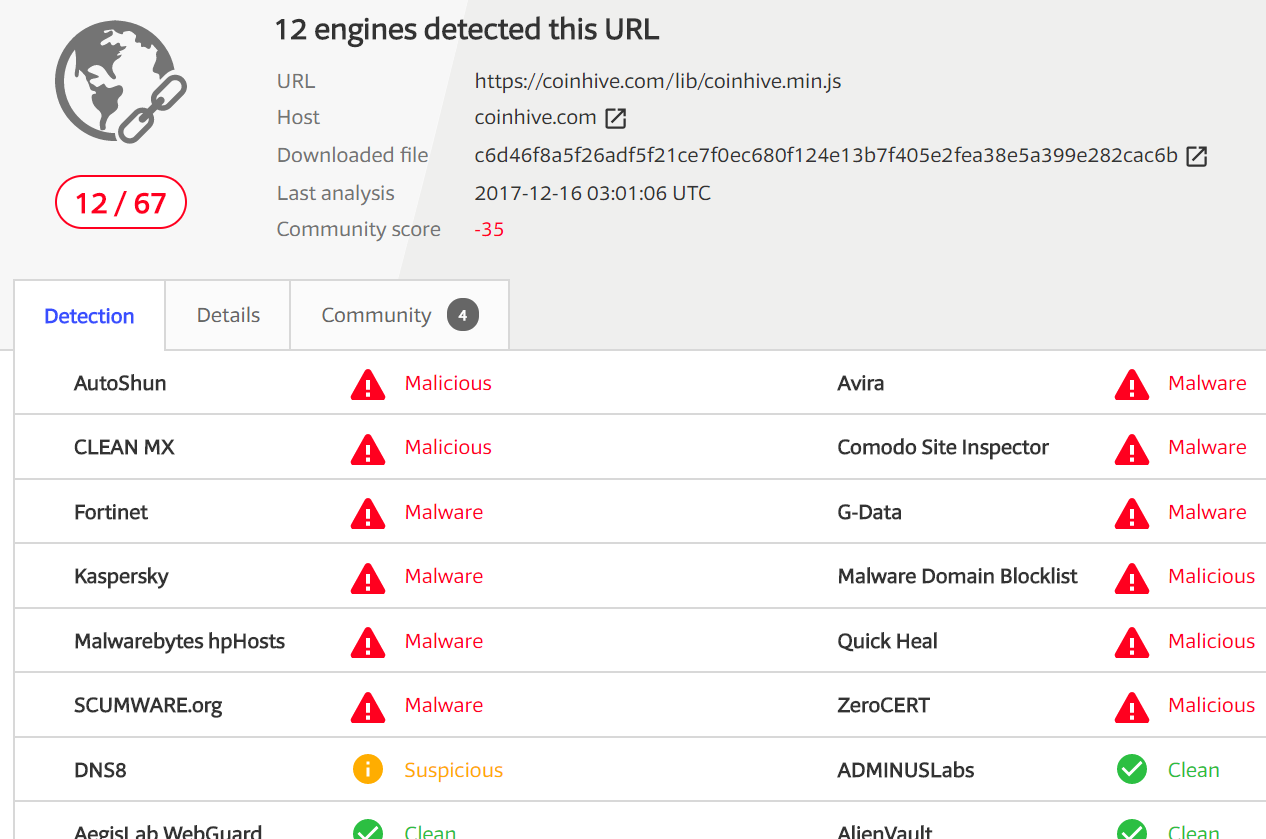This screenshot has height=839, width=1266.
Task: Click the 'Clean' verdict for ADMINUSLabs
Action: point(1194,770)
